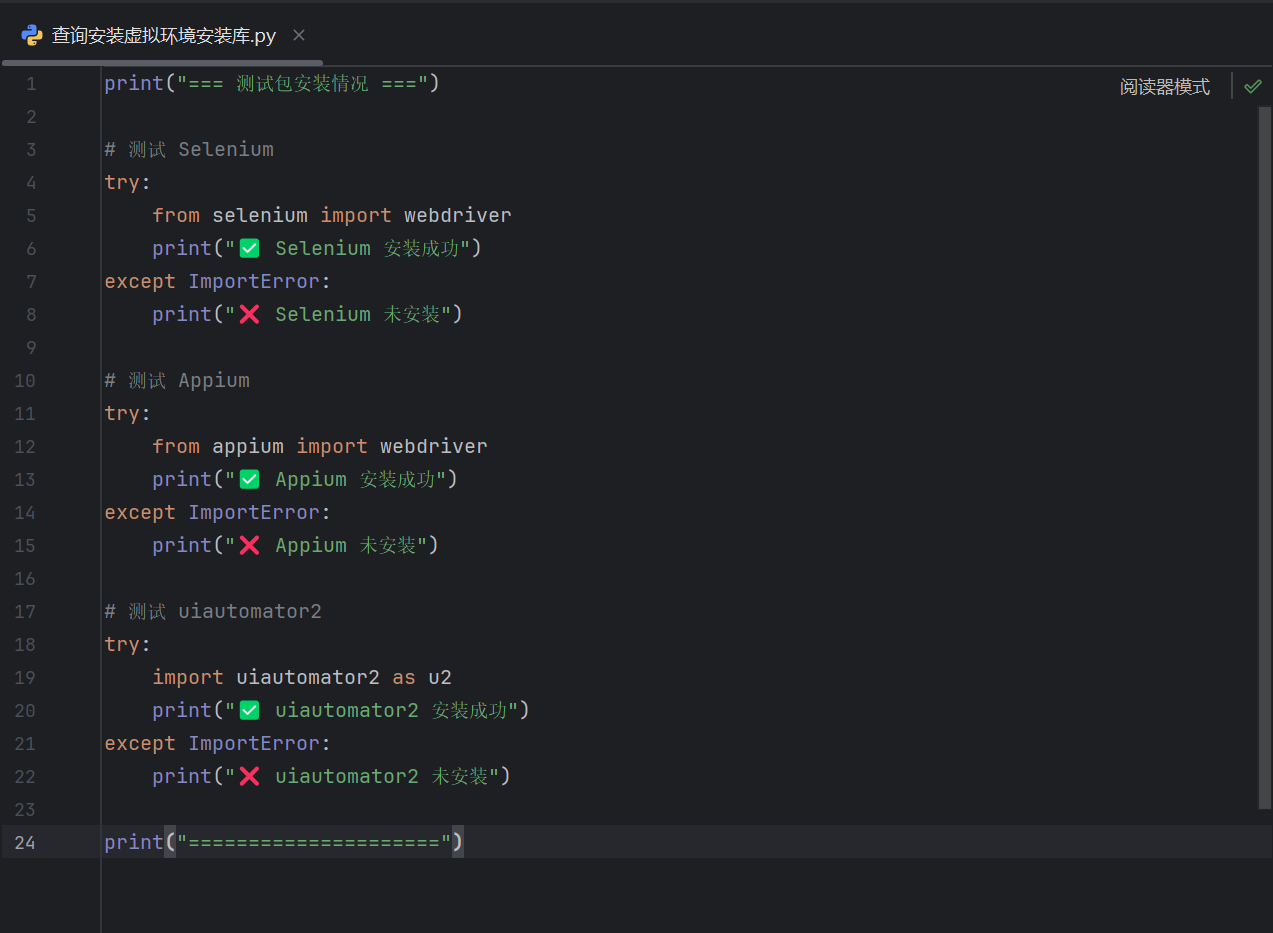Image resolution: width=1273 pixels, height=933 pixels.
Task: Click line number 18 in the gutter
Action: [x=25, y=645]
